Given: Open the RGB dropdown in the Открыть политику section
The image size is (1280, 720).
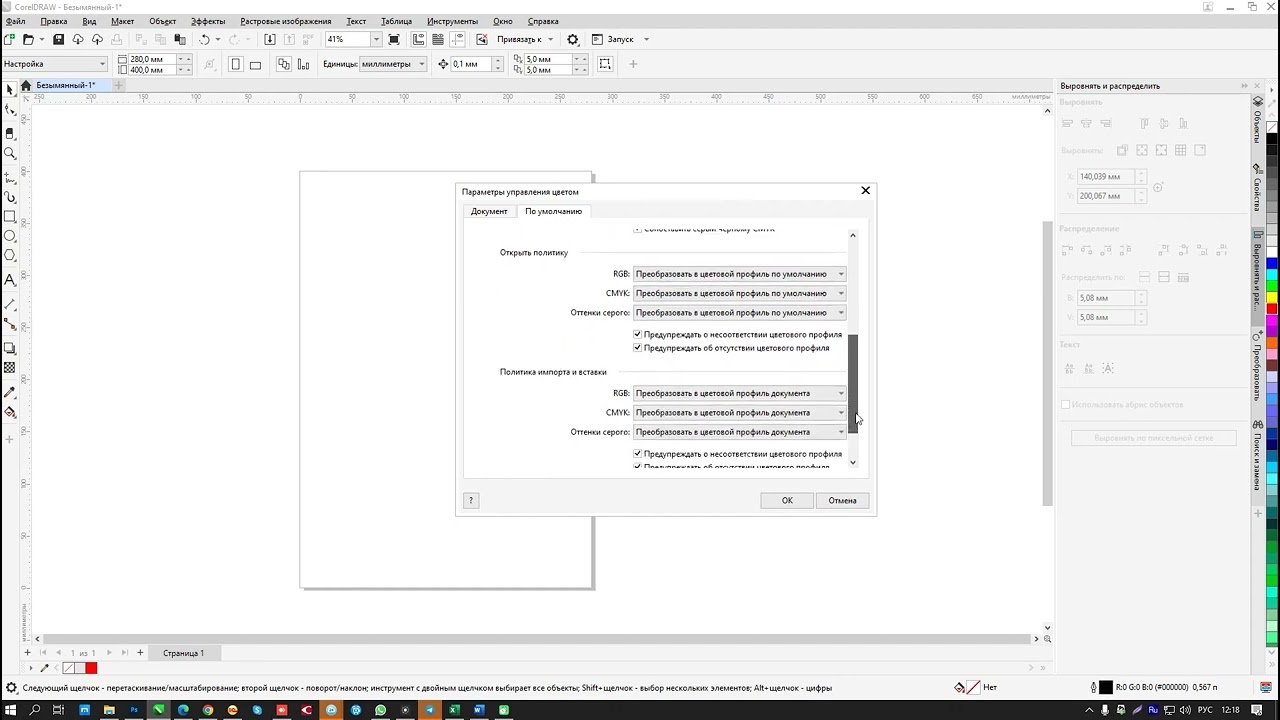Looking at the screenshot, I should pyautogui.click(x=740, y=274).
